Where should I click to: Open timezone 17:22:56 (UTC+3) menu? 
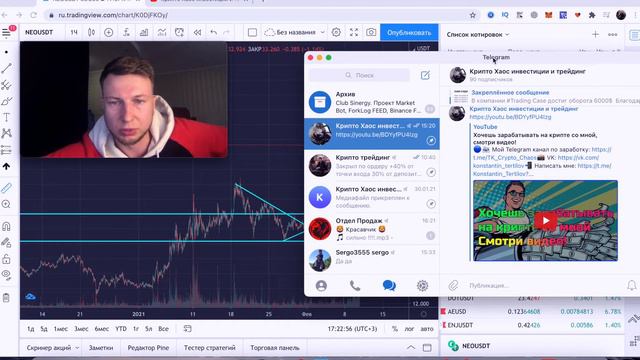[x=352, y=329]
